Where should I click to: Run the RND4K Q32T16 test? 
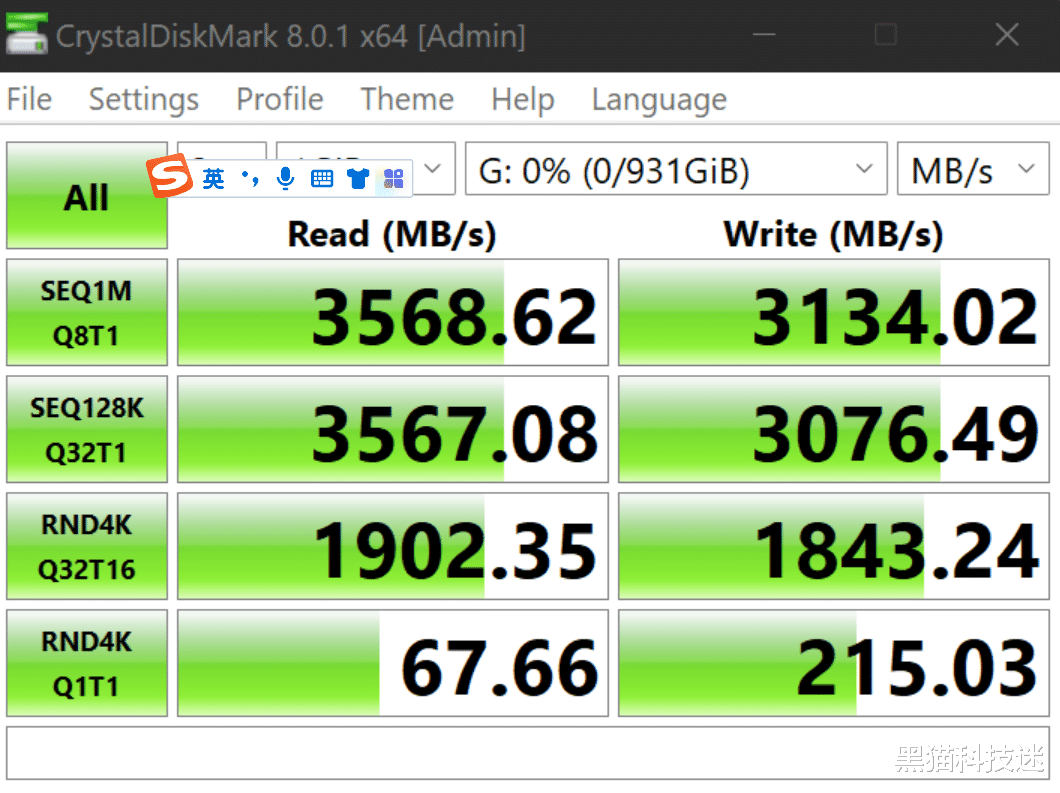[x=87, y=546]
